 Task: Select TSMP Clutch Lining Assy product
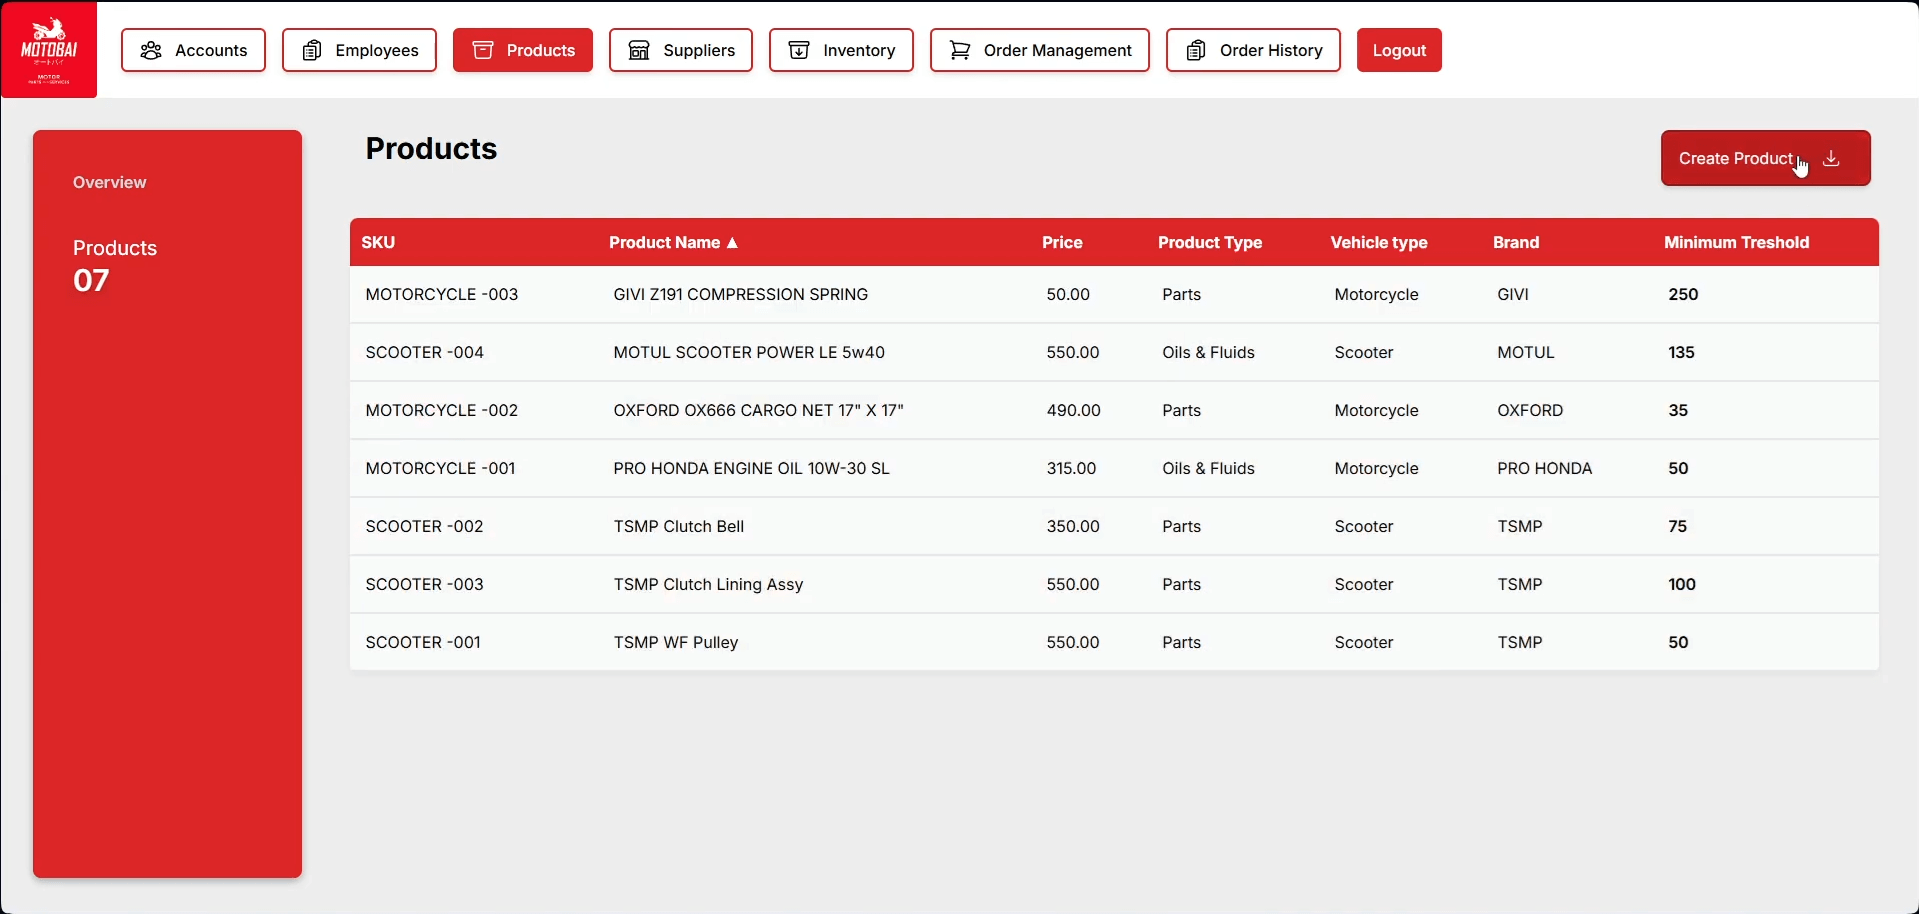tap(708, 584)
